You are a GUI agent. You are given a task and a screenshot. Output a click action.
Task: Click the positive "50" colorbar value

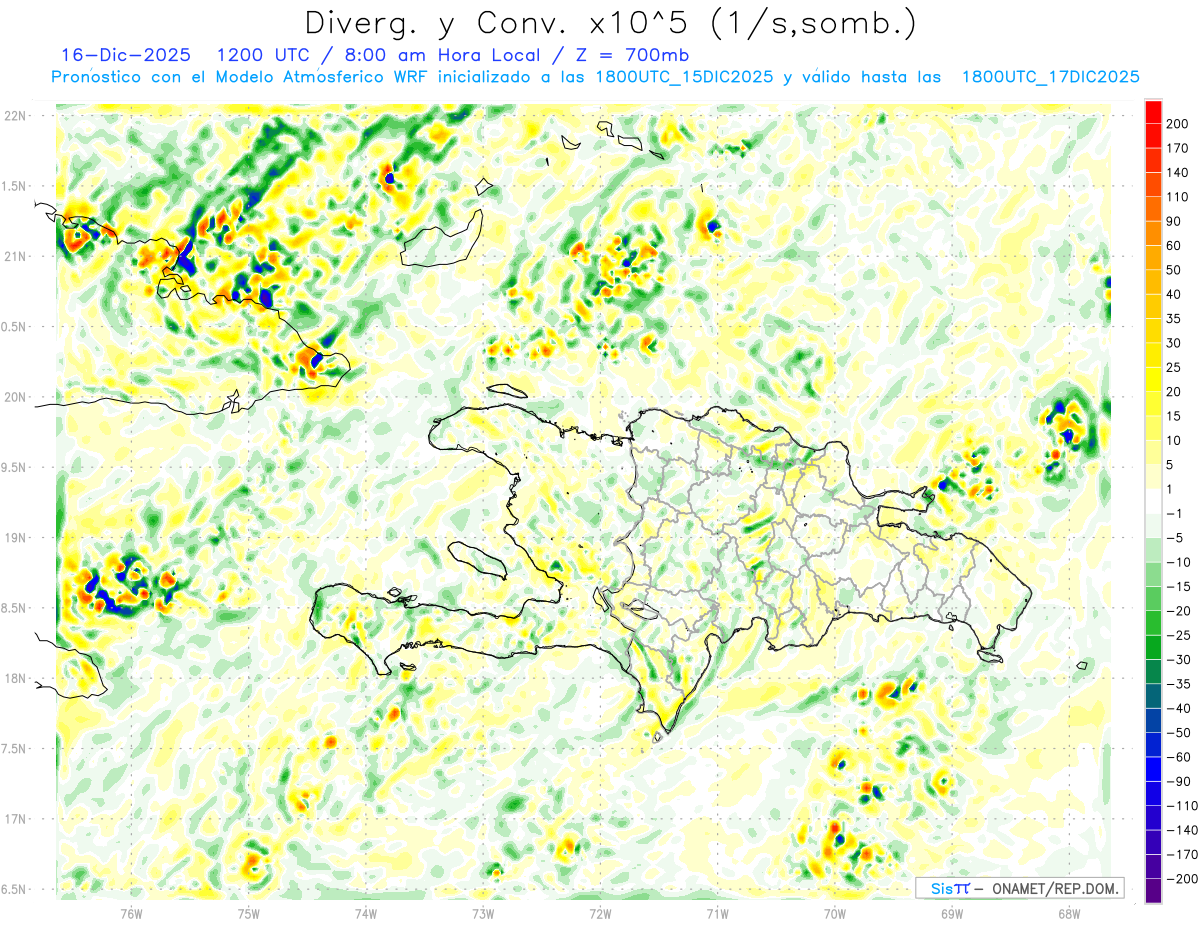(1175, 270)
